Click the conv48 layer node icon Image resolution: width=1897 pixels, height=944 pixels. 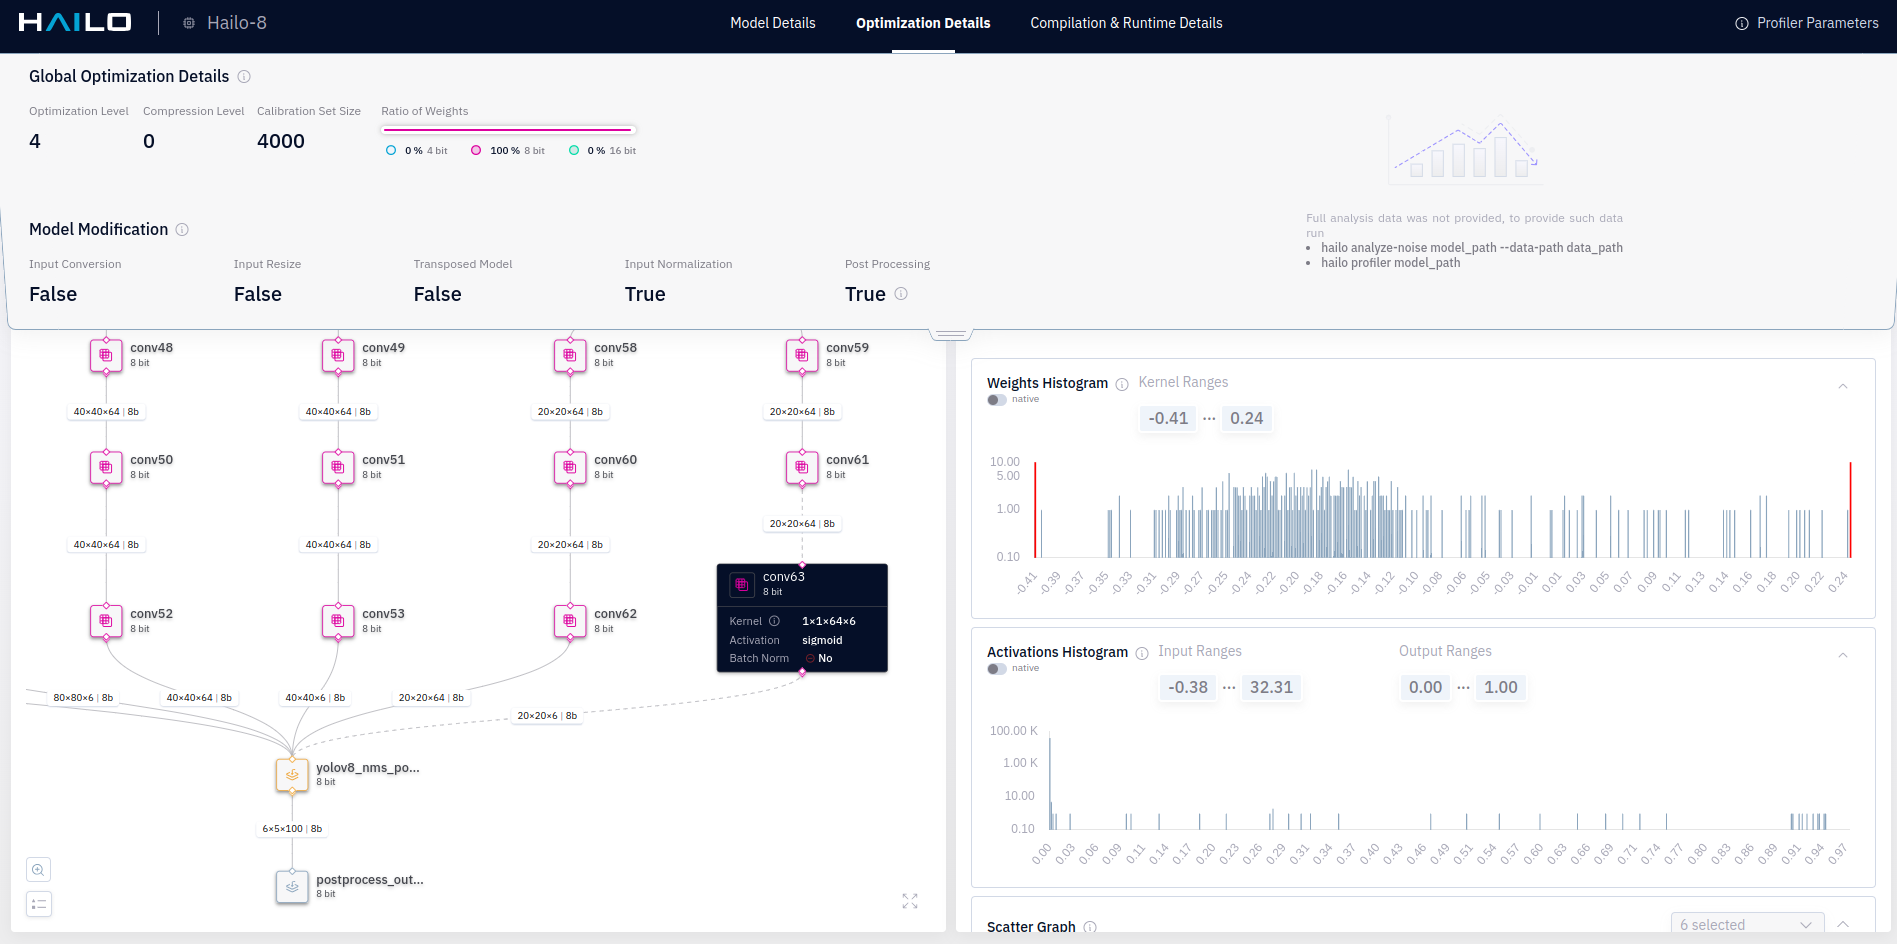coord(106,355)
